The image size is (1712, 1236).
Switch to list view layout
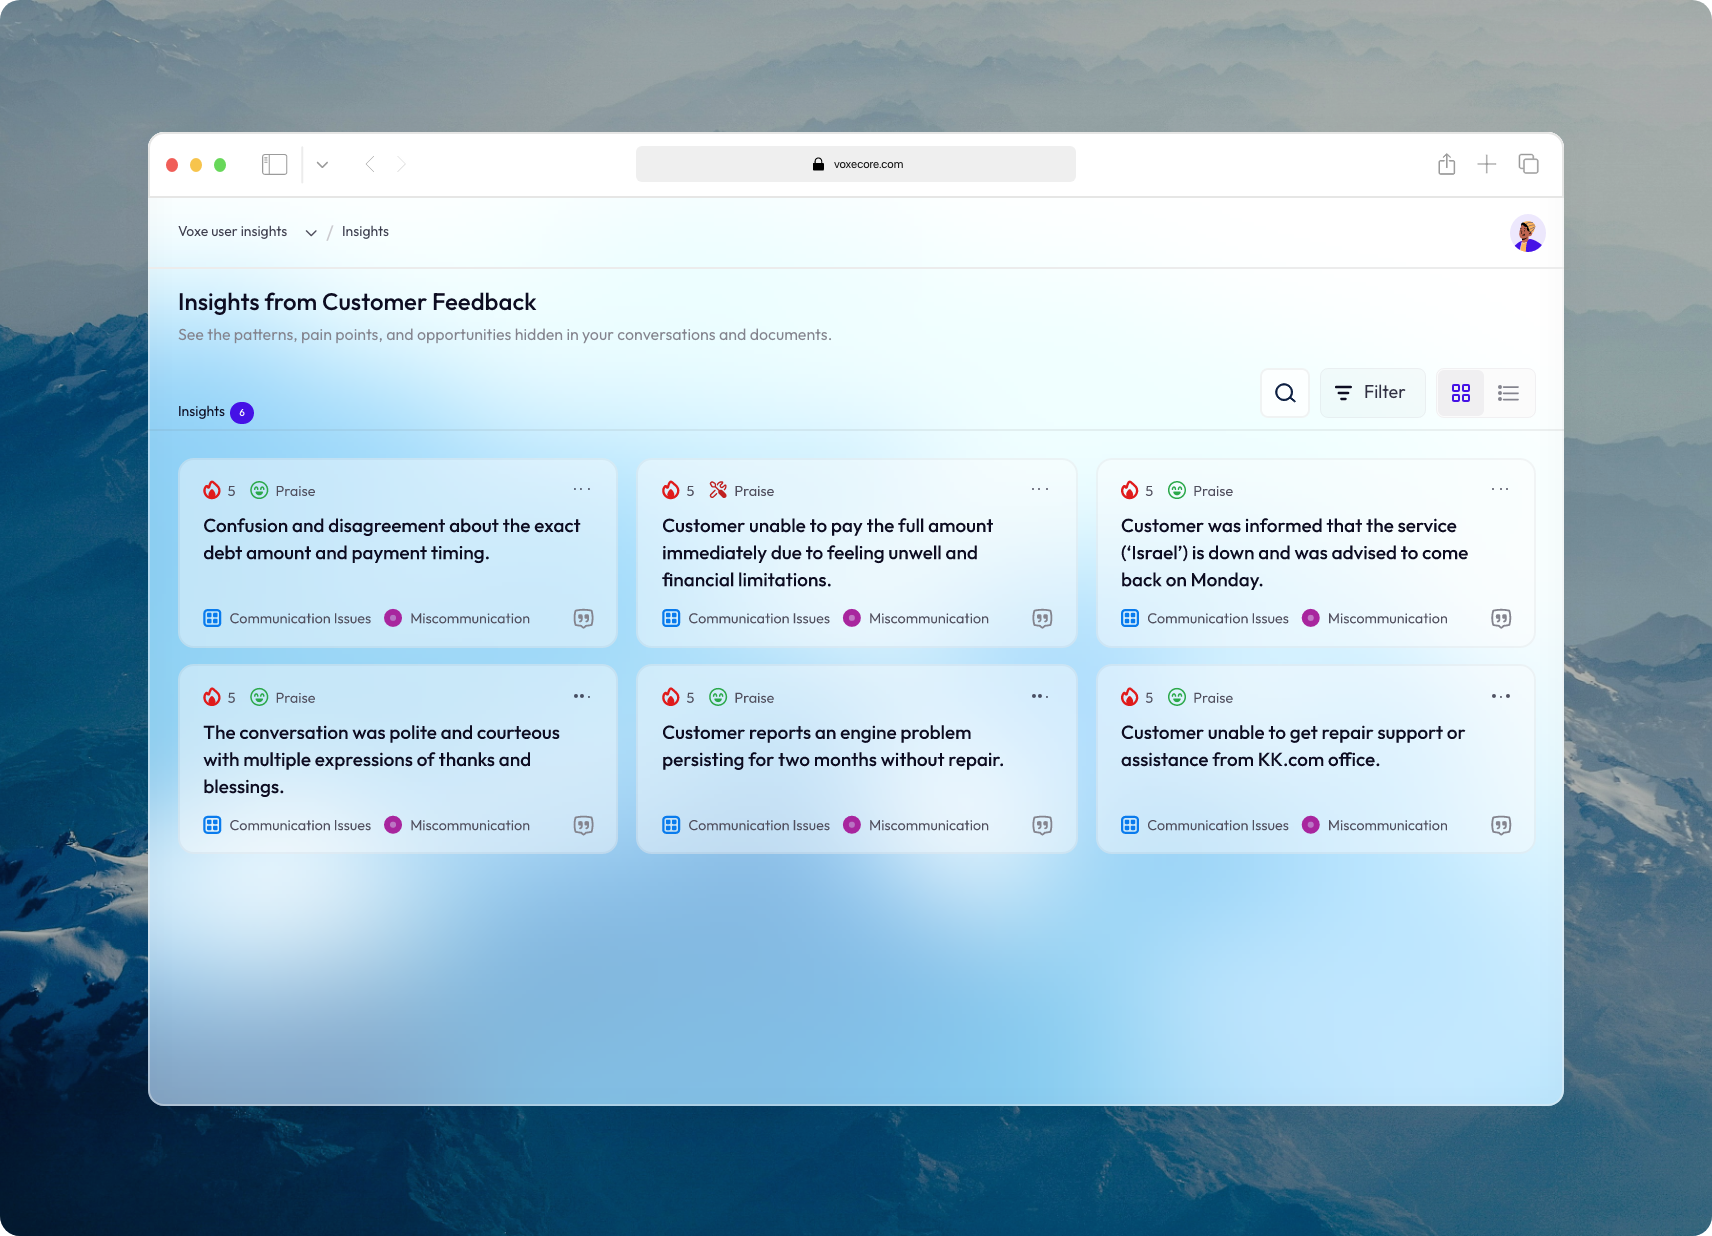pyautogui.click(x=1508, y=392)
